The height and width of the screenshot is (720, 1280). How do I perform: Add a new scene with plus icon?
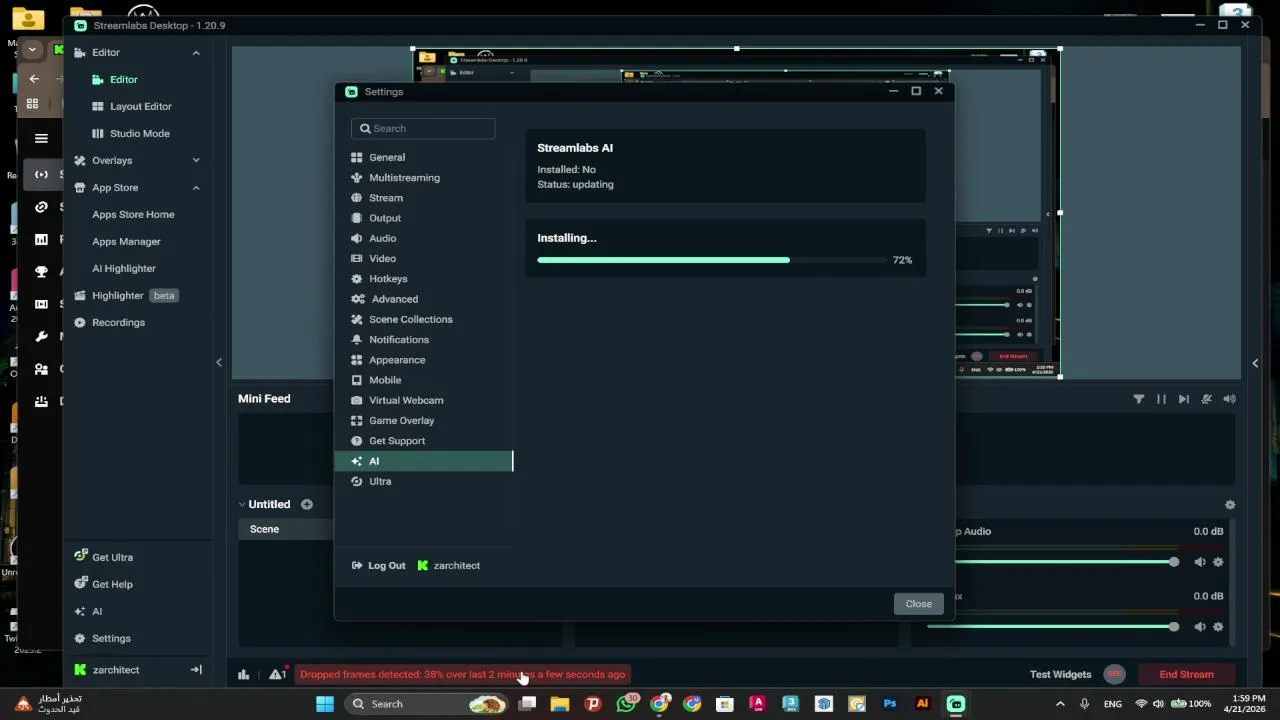(x=307, y=505)
